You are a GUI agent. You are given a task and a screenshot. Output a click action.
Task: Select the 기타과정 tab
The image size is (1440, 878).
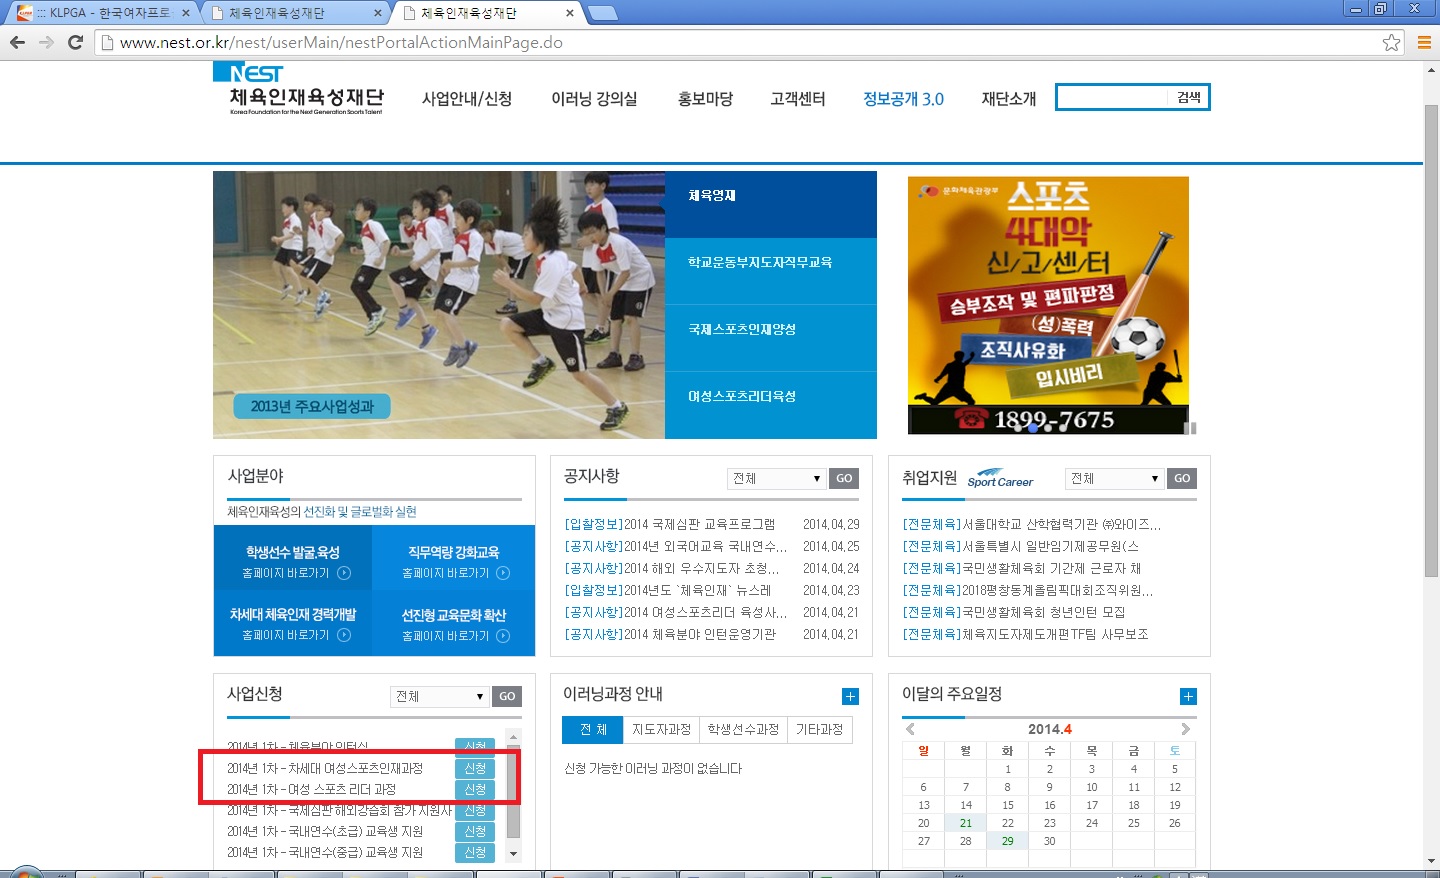click(x=819, y=729)
